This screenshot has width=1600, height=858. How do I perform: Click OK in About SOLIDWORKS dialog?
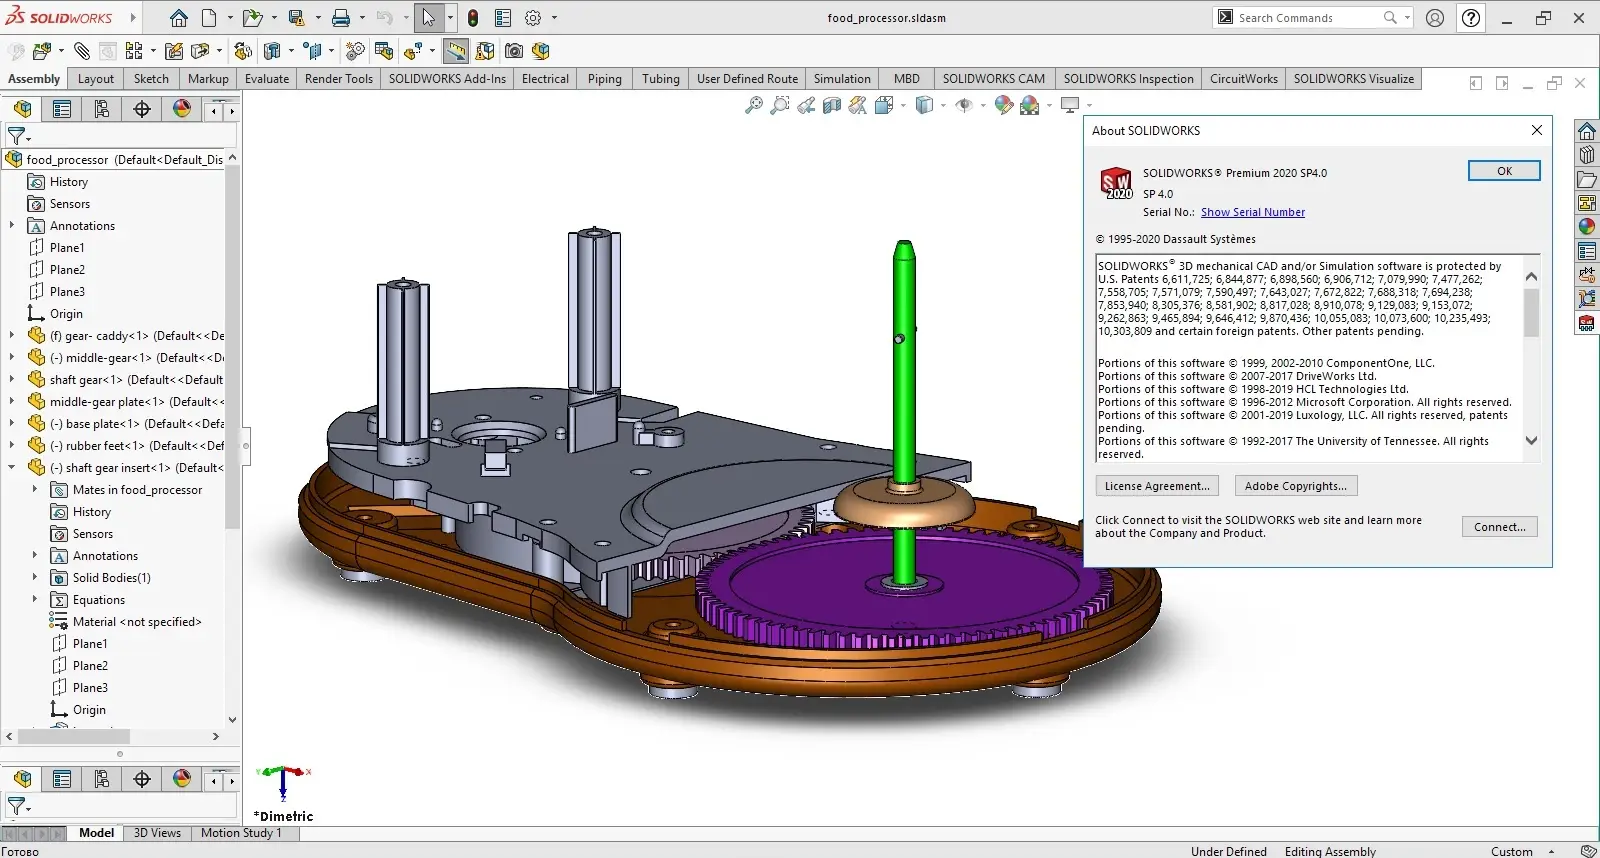pos(1504,171)
